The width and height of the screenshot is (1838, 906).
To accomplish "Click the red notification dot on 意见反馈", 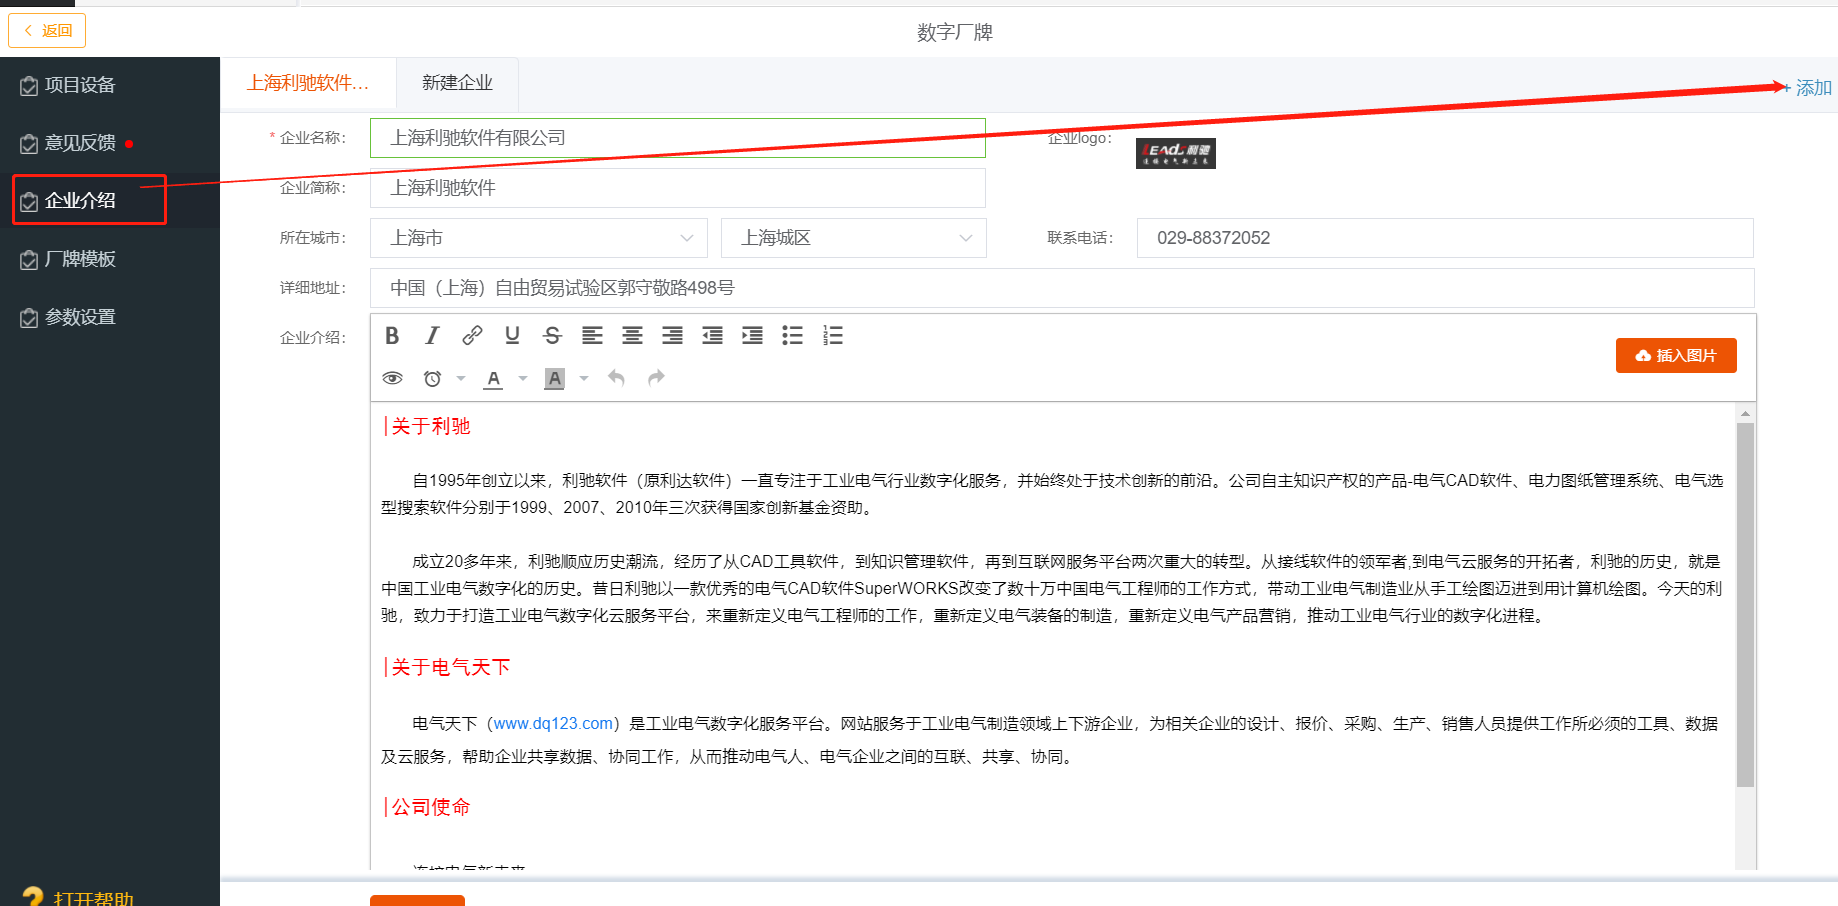I will 129,144.
